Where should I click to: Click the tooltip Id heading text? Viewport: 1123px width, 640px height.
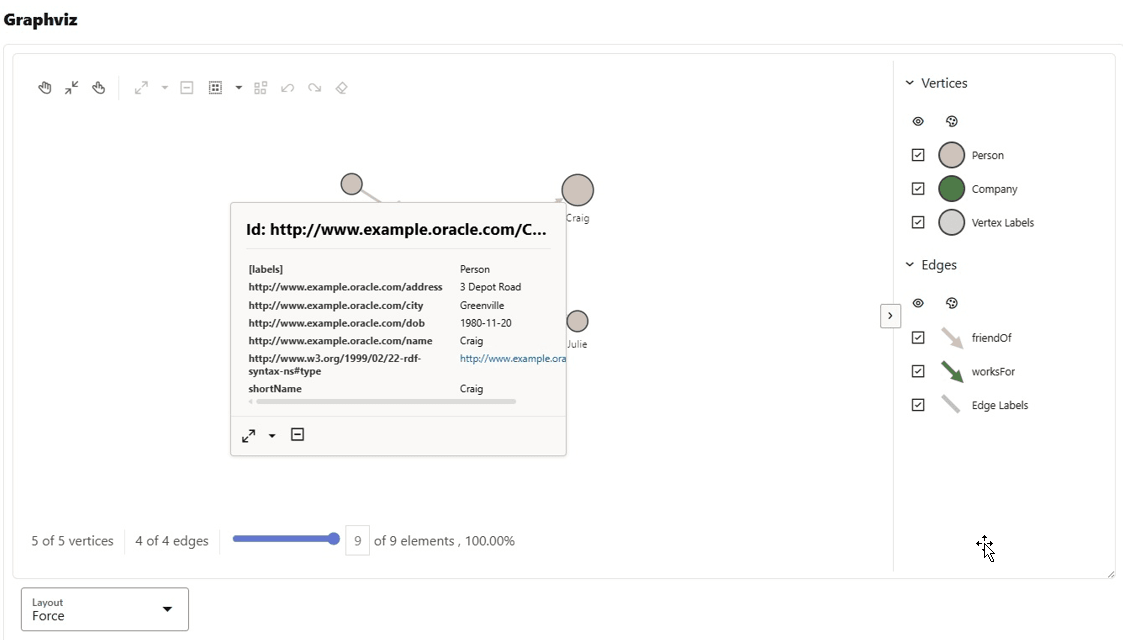click(x=396, y=230)
